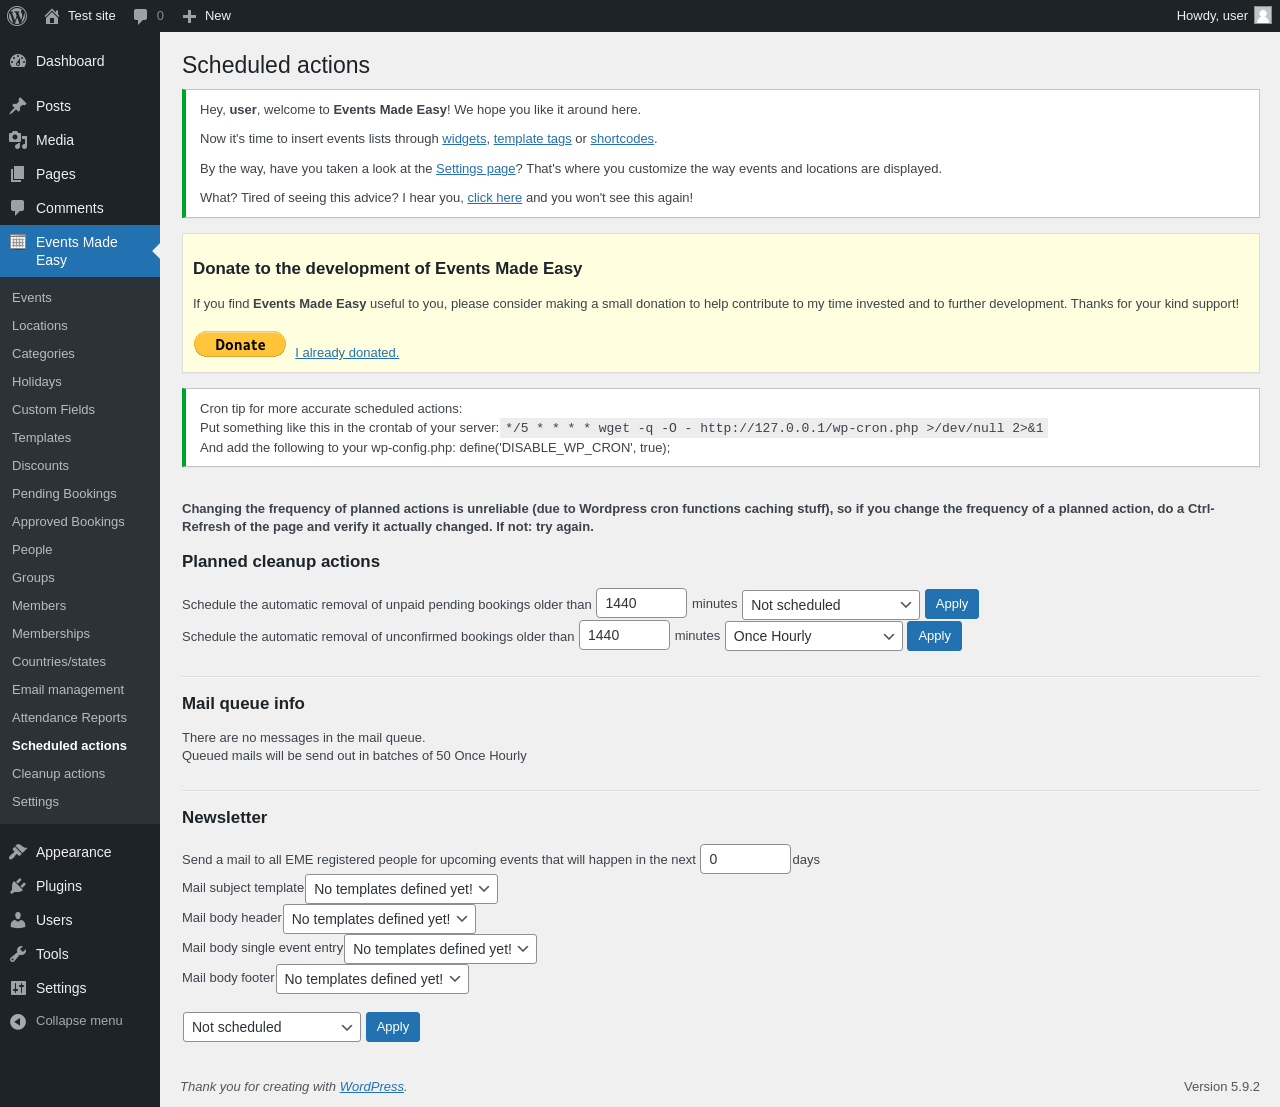Open Attendance Reports submenu item
Screen dimensions: 1280x1107
(69, 718)
